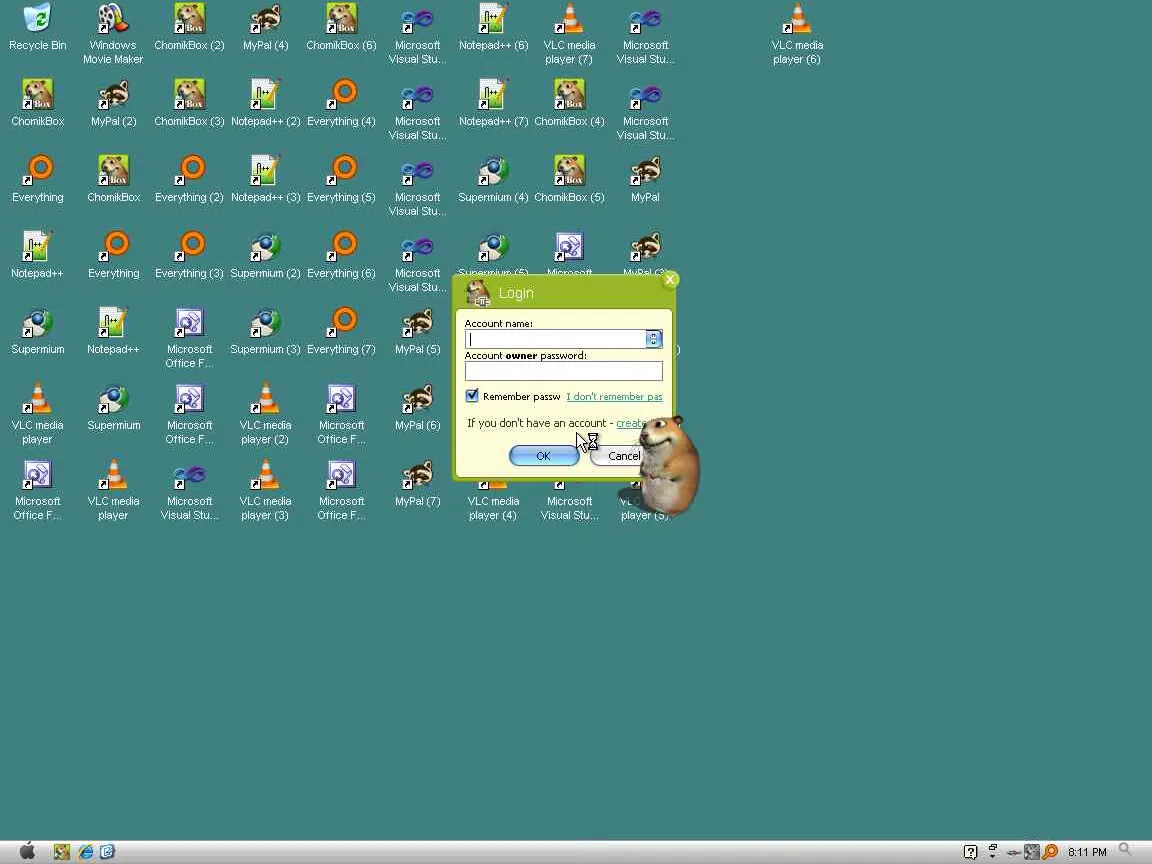The image size is (1152, 864).
Task: Click the Account name input field
Action: (555, 339)
